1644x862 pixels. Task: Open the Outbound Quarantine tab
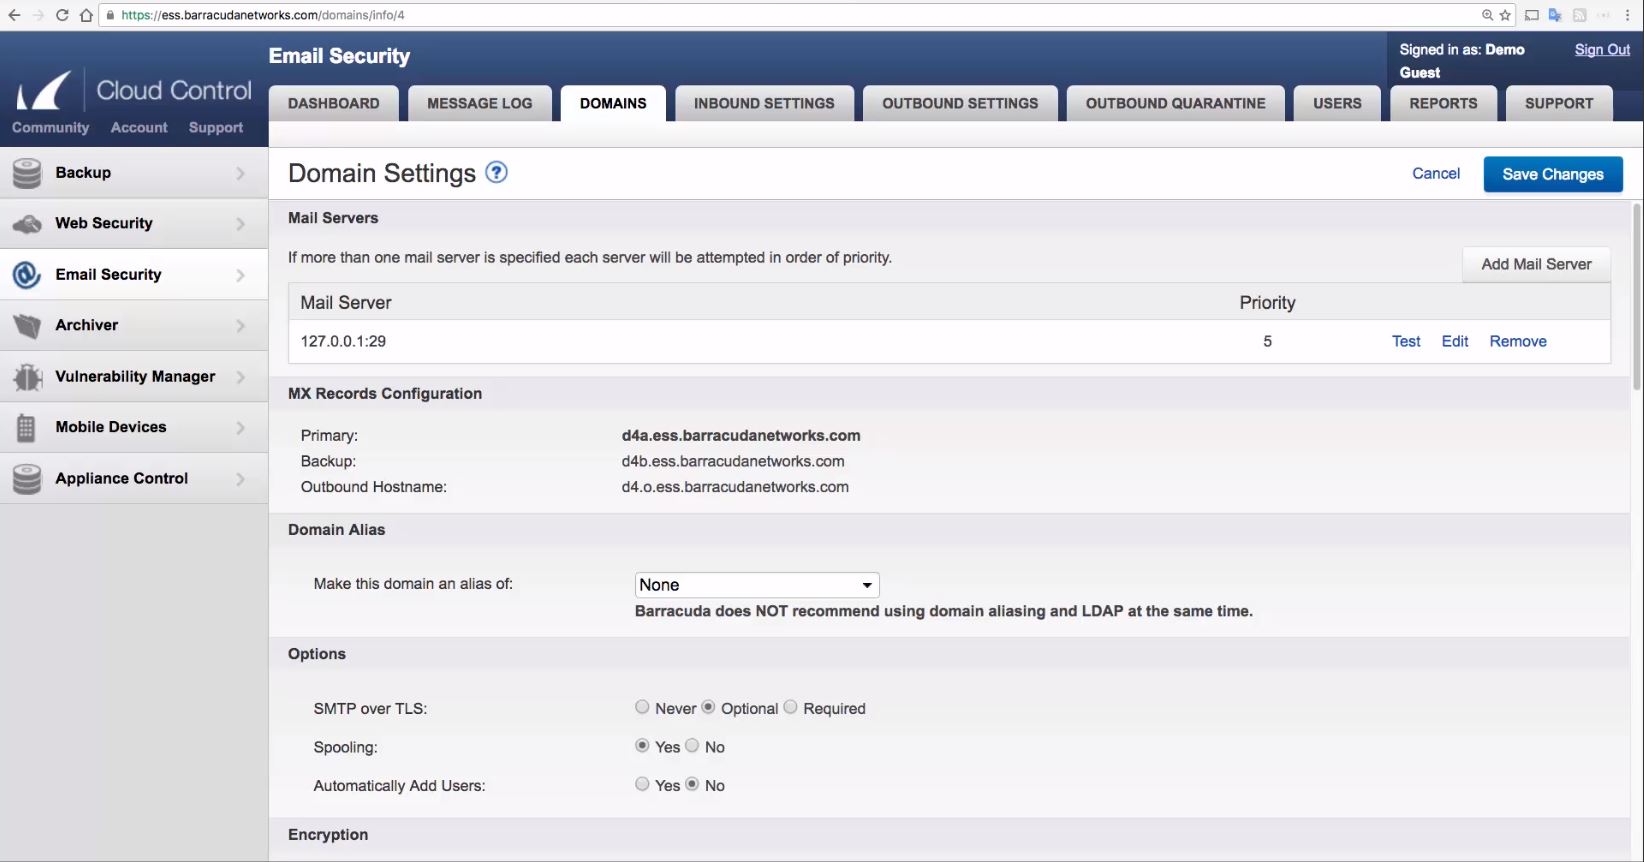click(1176, 103)
